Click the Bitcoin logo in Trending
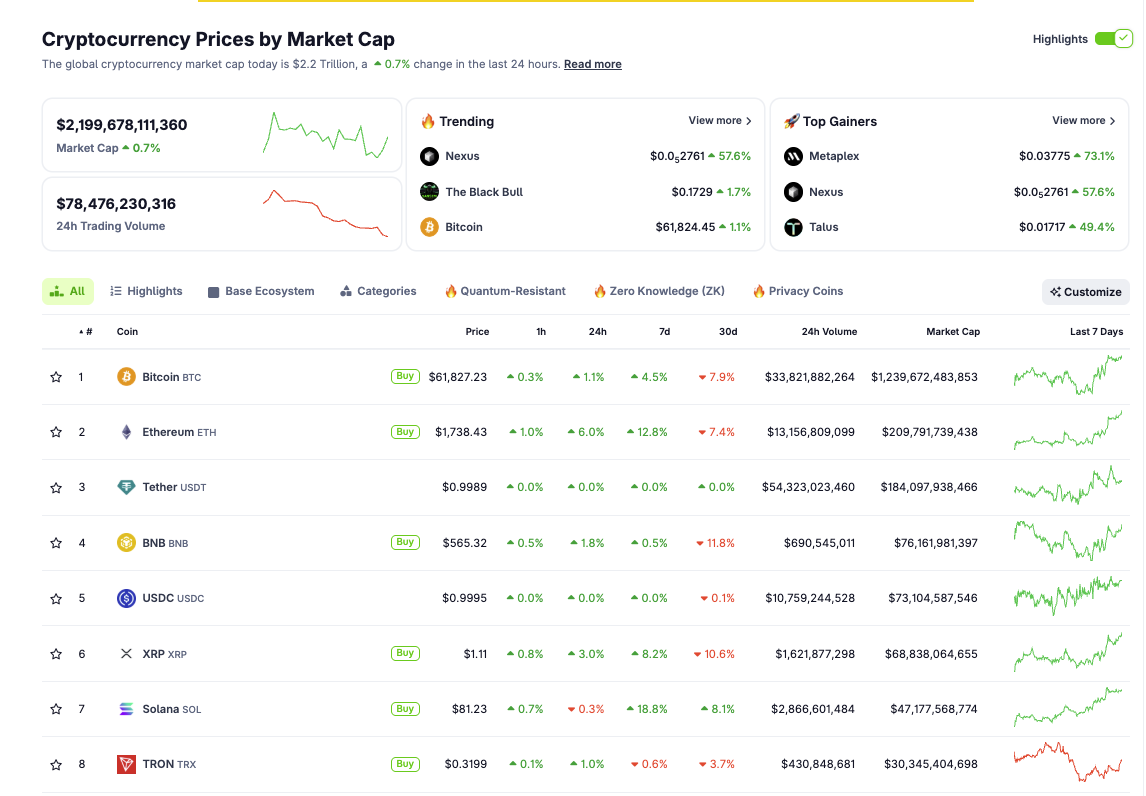This screenshot has height=796, width=1146. pyautogui.click(x=430, y=227)
